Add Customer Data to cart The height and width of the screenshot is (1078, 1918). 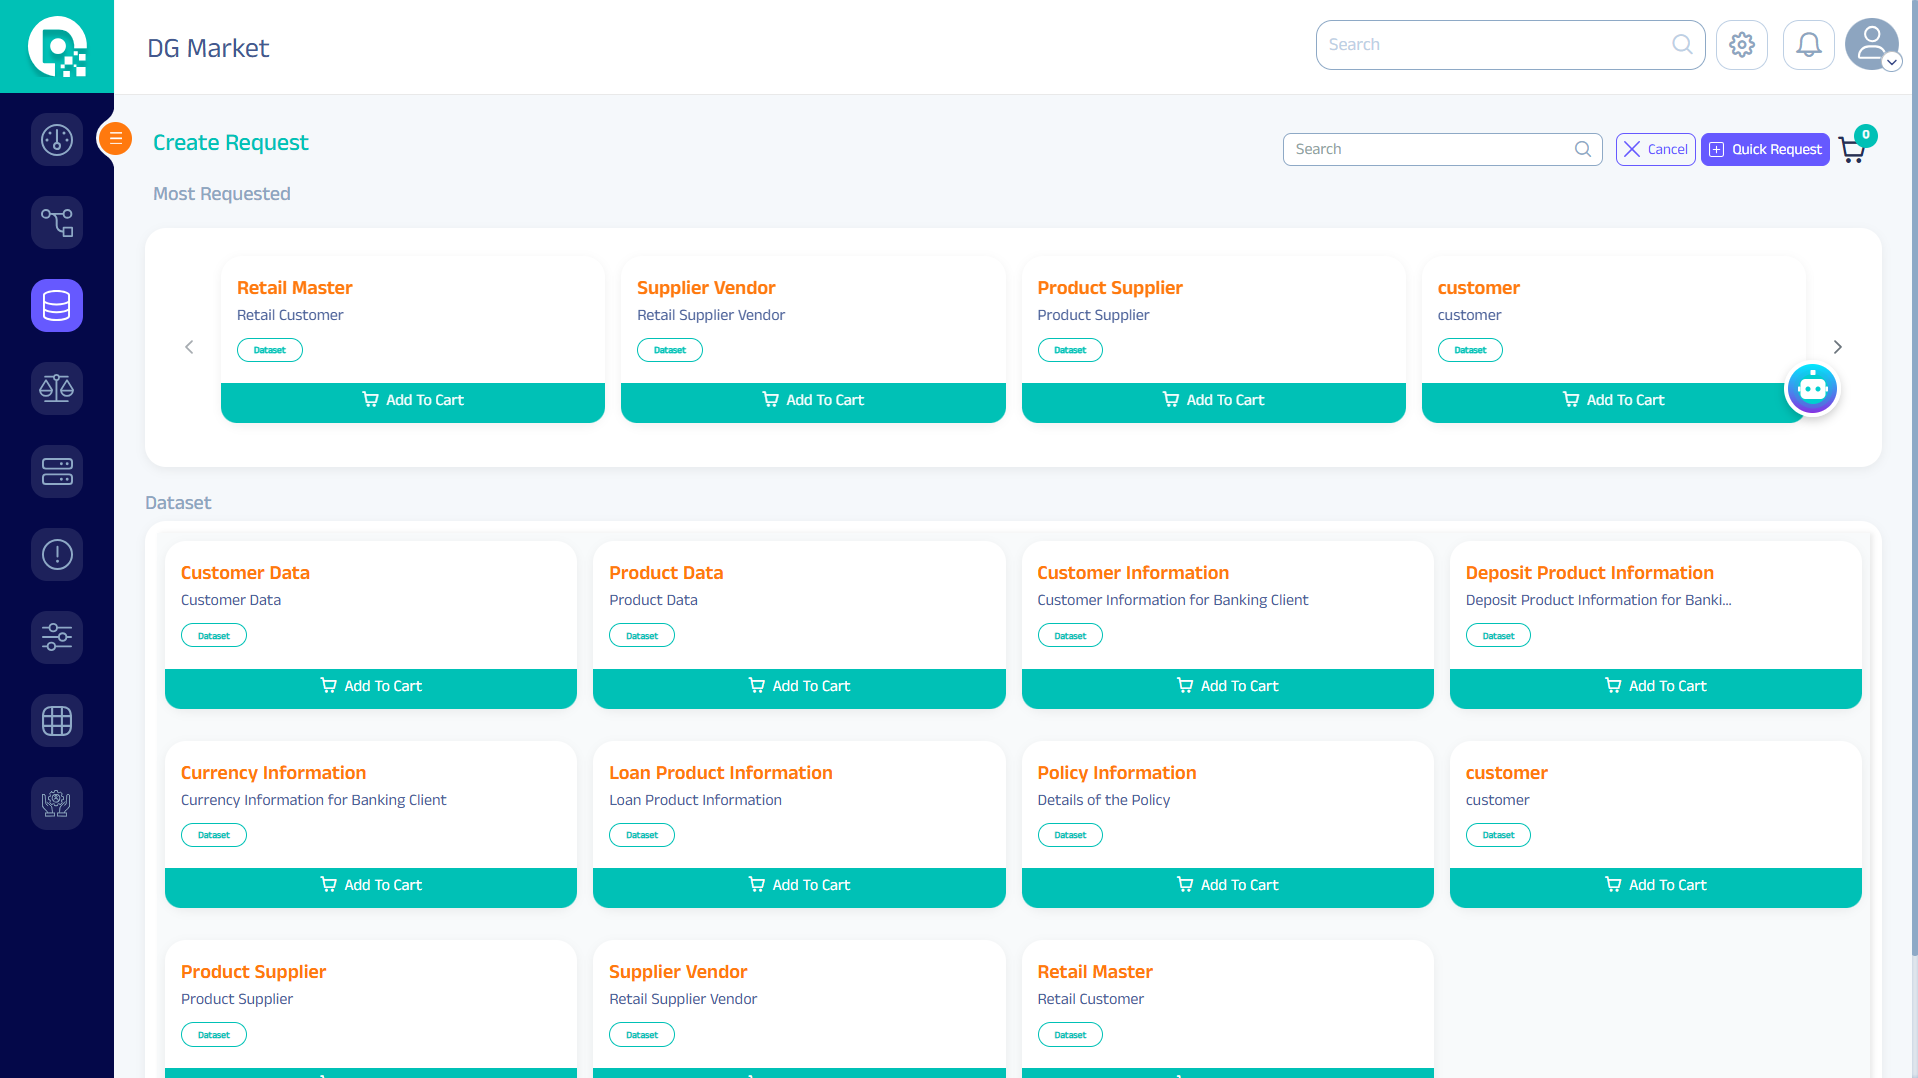pyautogui.click(x=371, y=686)
